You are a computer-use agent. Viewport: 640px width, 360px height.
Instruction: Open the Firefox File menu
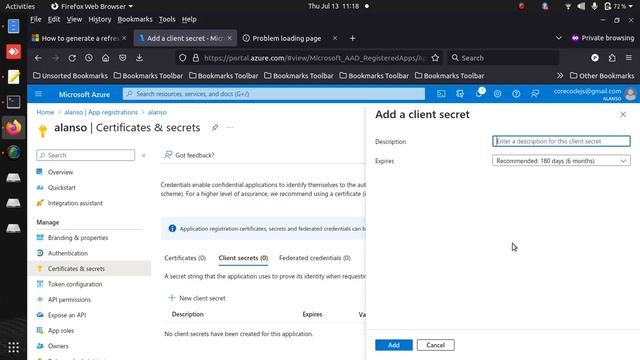click(36, 19)
